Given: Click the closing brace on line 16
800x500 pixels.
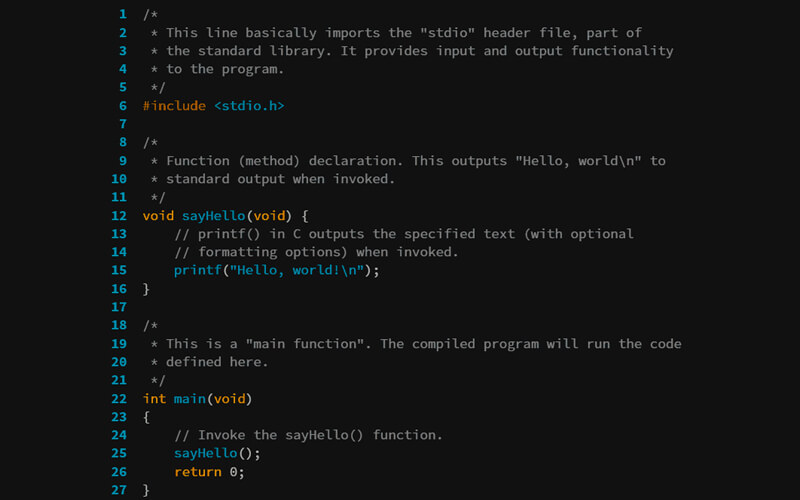Looking at the screenshot, I should click(146, 289).
